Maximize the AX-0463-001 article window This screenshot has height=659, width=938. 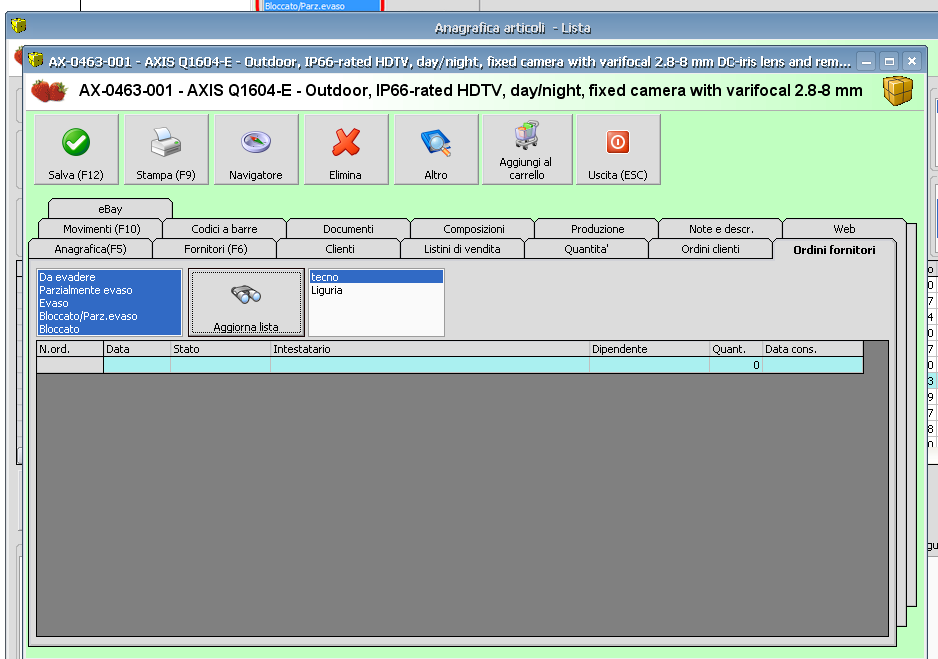pos(889,61)
